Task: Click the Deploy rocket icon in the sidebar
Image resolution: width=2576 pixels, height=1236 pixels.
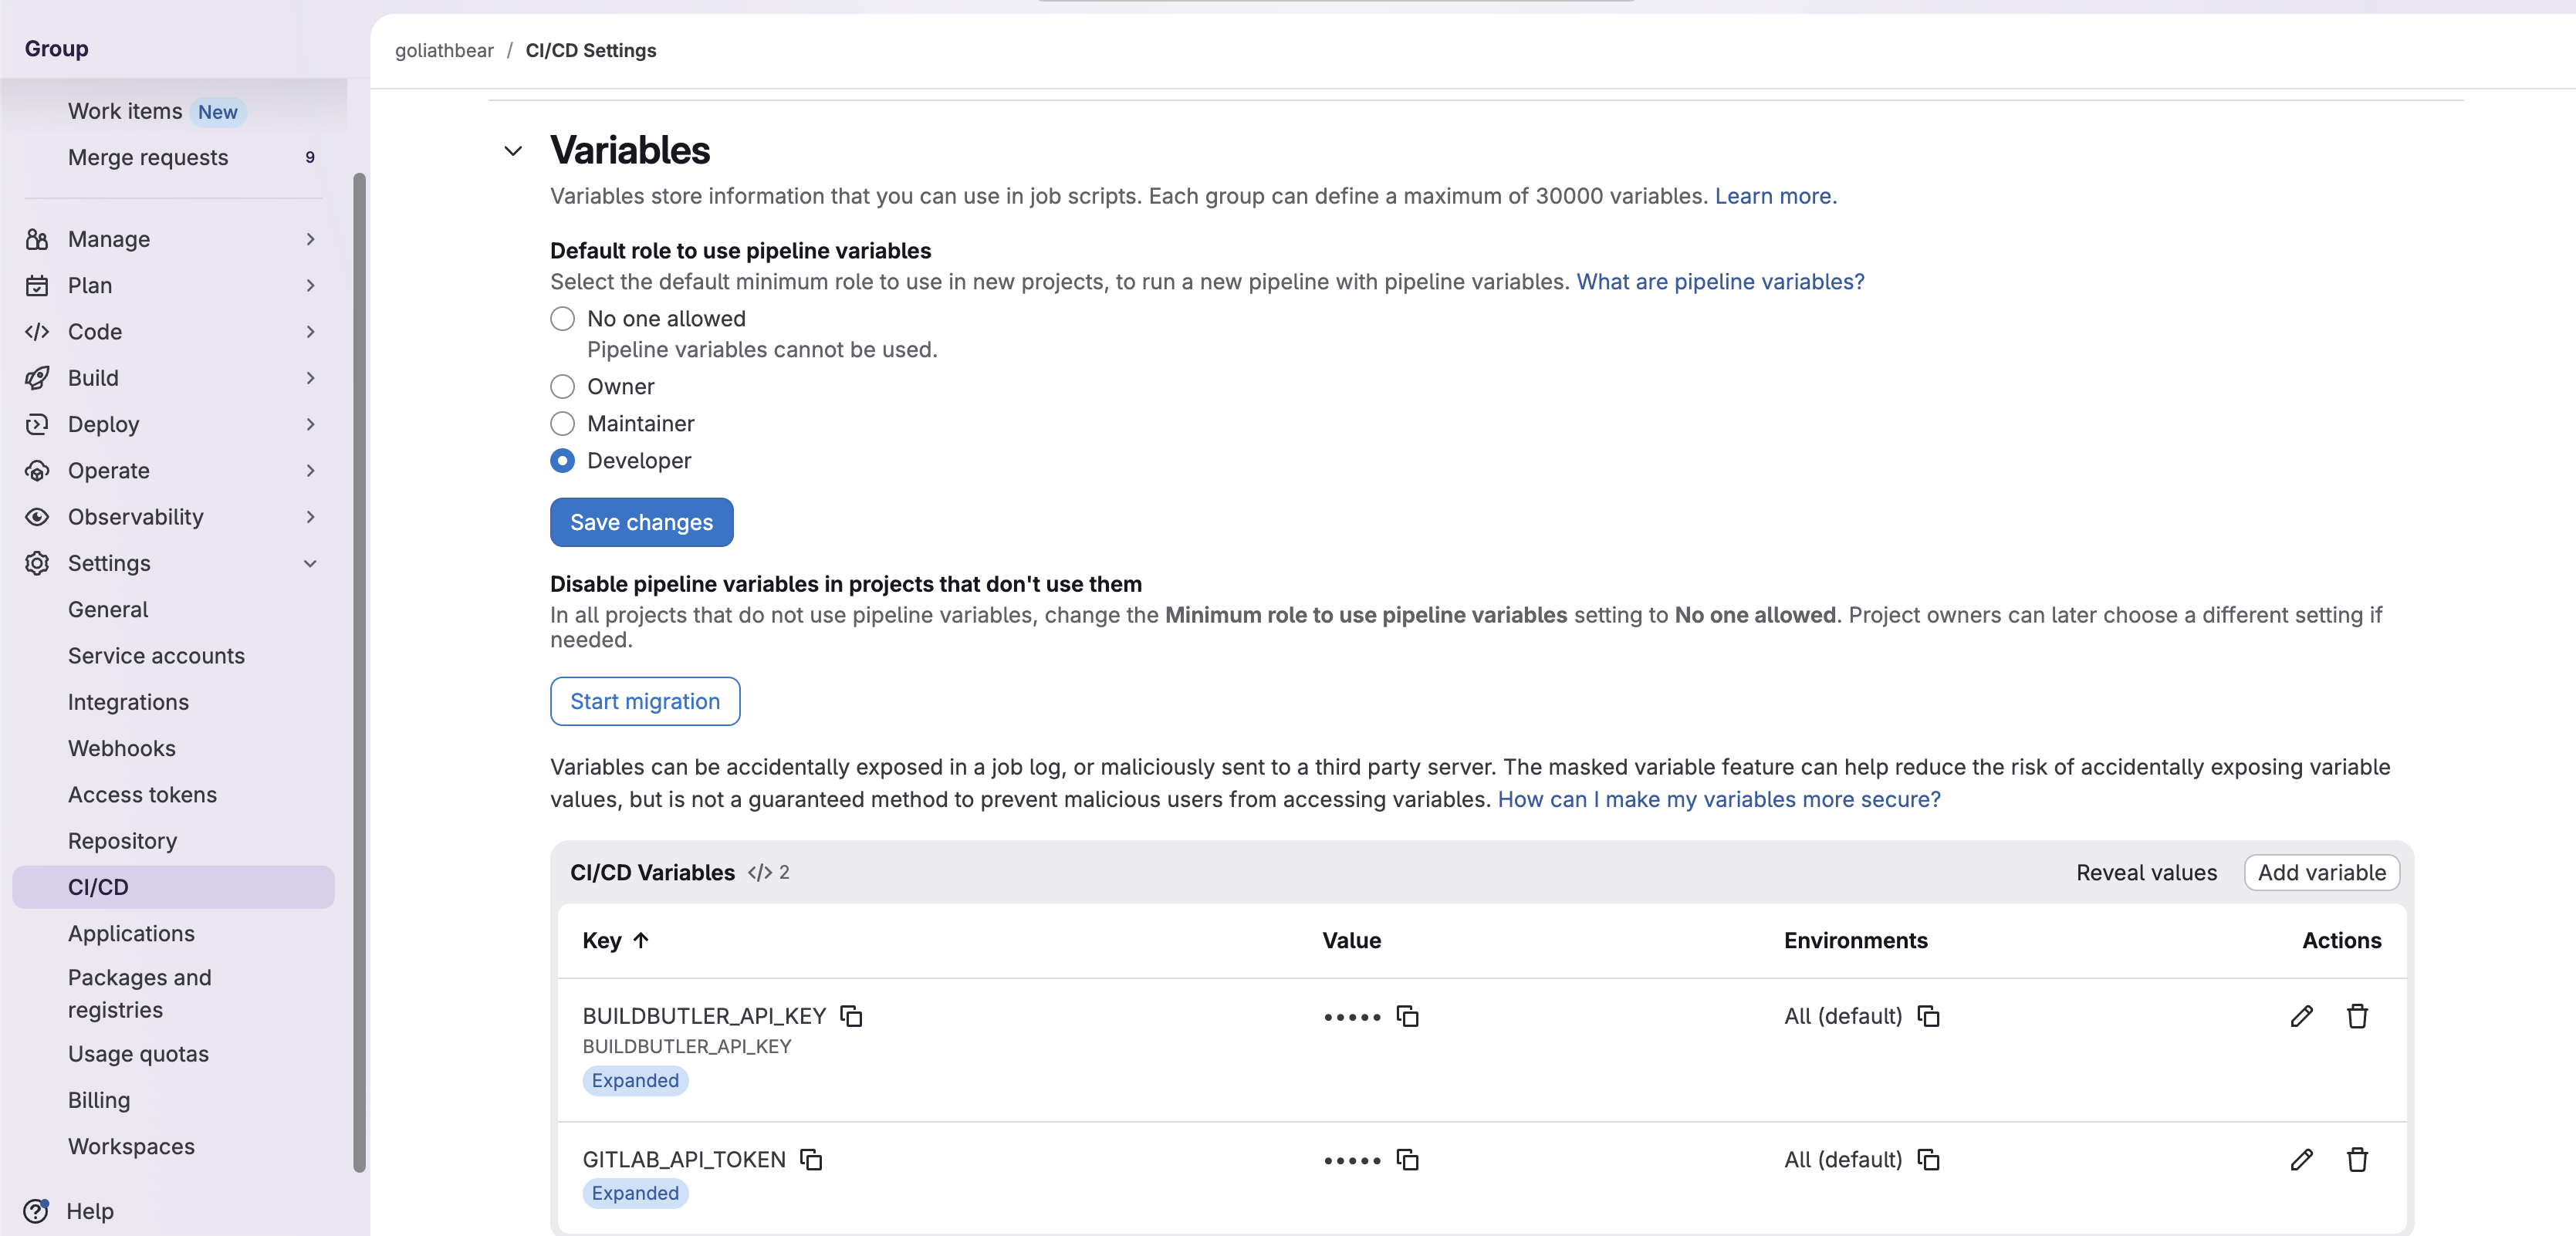Action: 37,424
